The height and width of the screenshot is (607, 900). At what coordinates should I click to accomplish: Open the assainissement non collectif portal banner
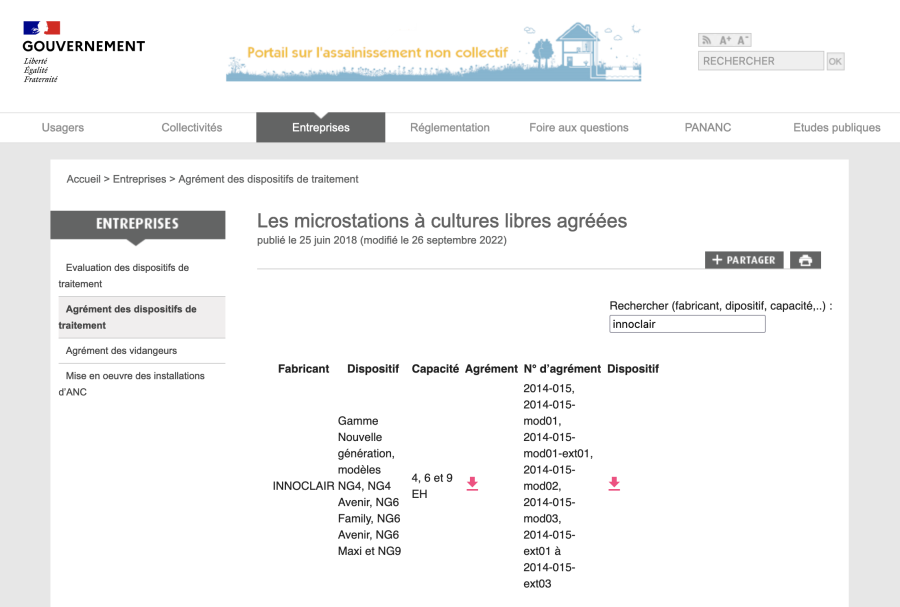coord(433,52)
